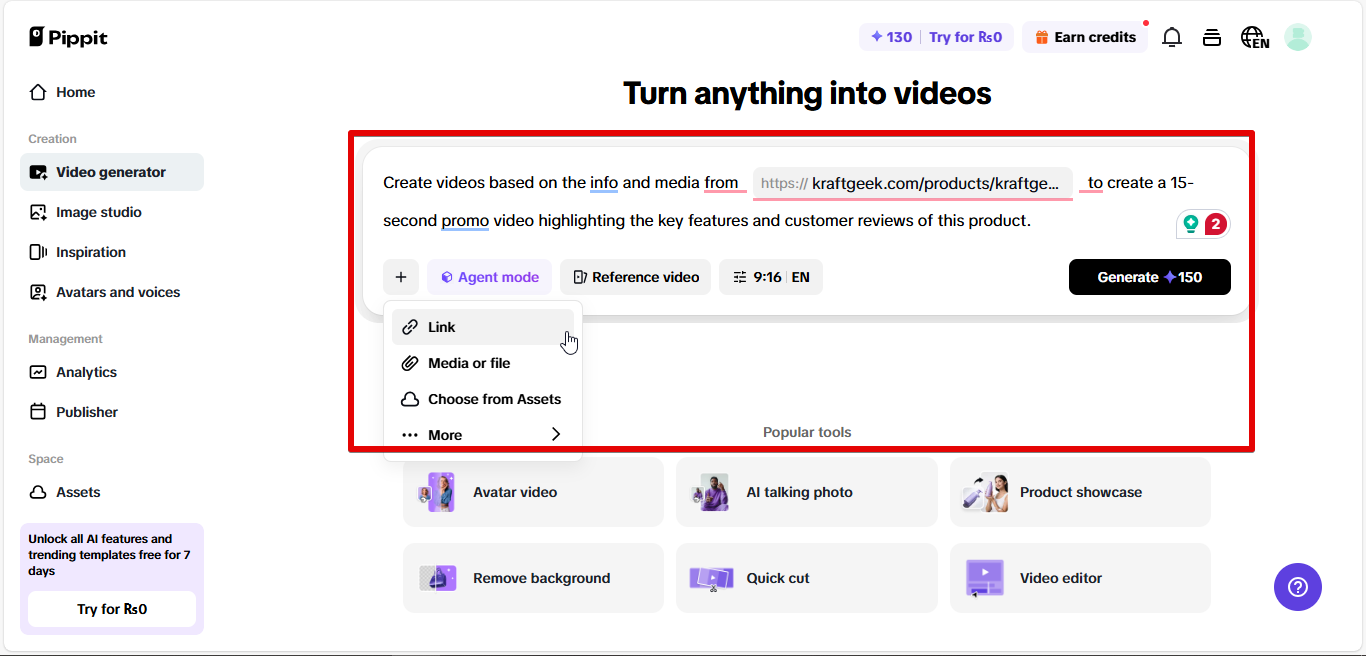
Task: Select Avatars and voices
Action: [117, 292]
